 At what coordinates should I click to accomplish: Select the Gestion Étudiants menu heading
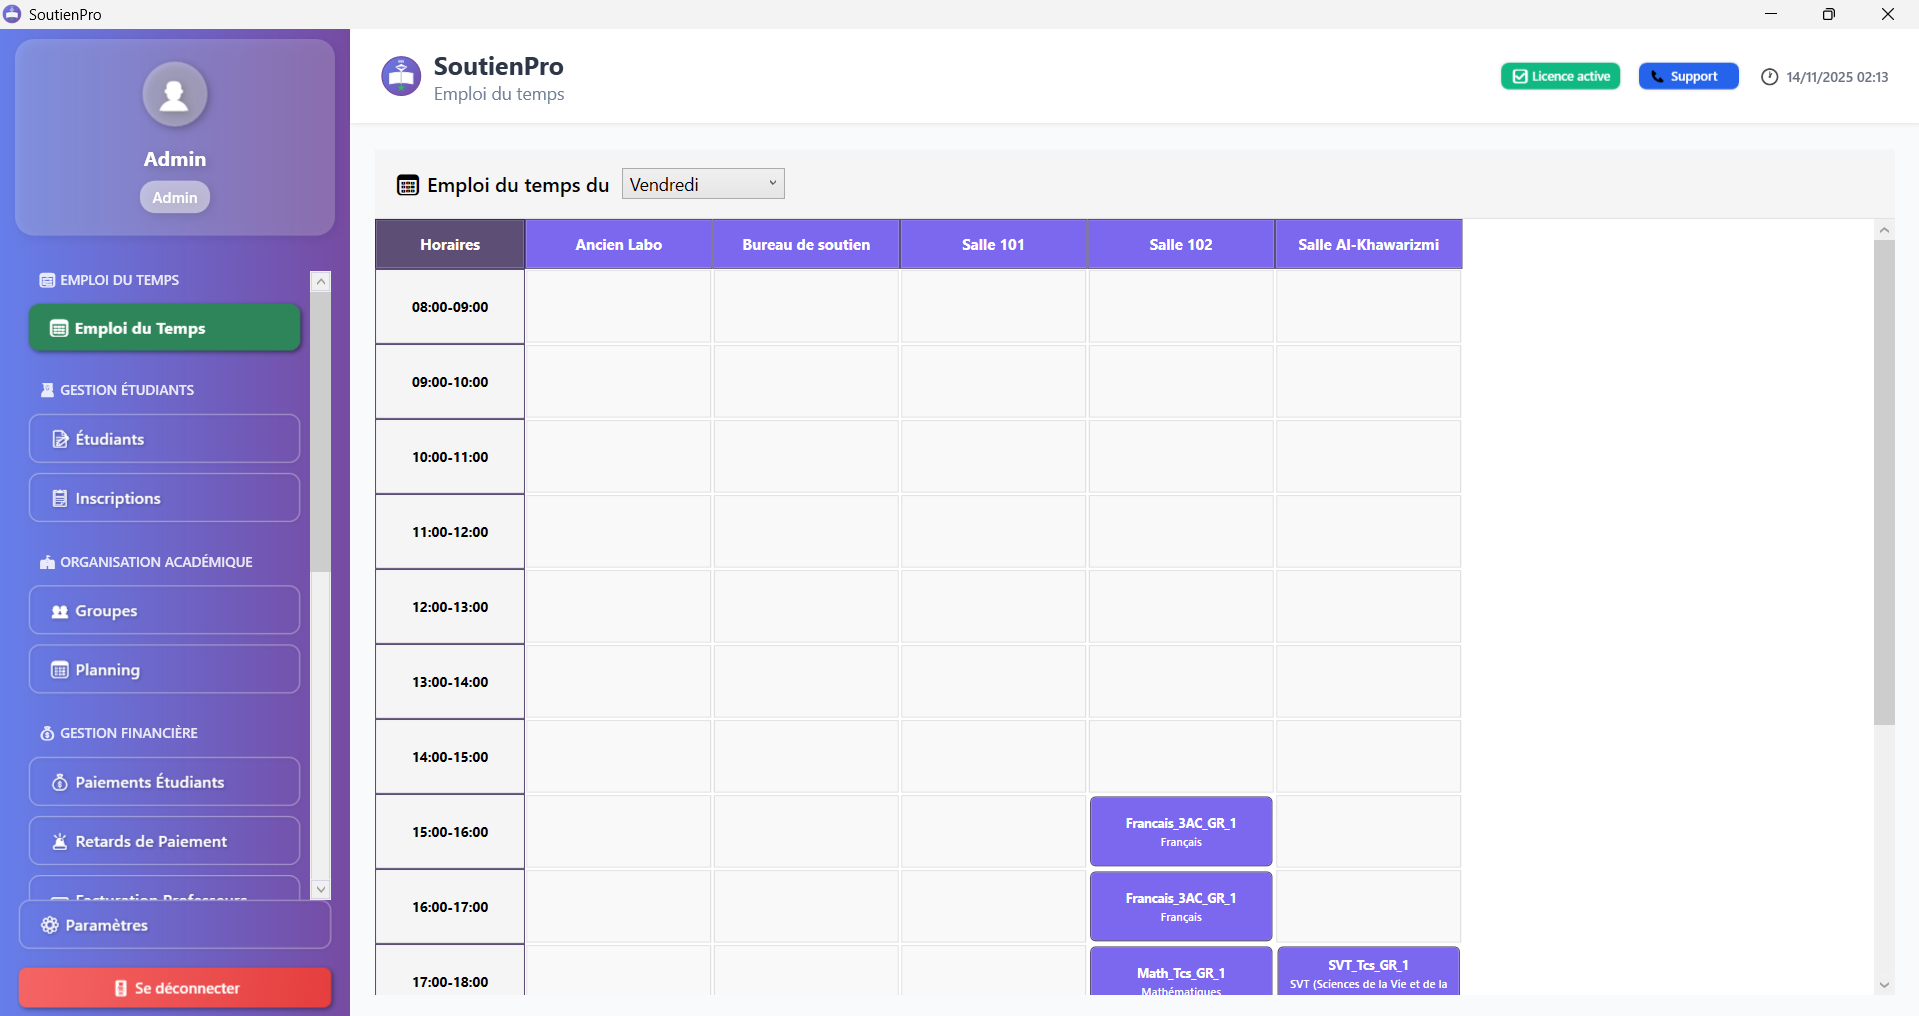[x=126, y=389]
